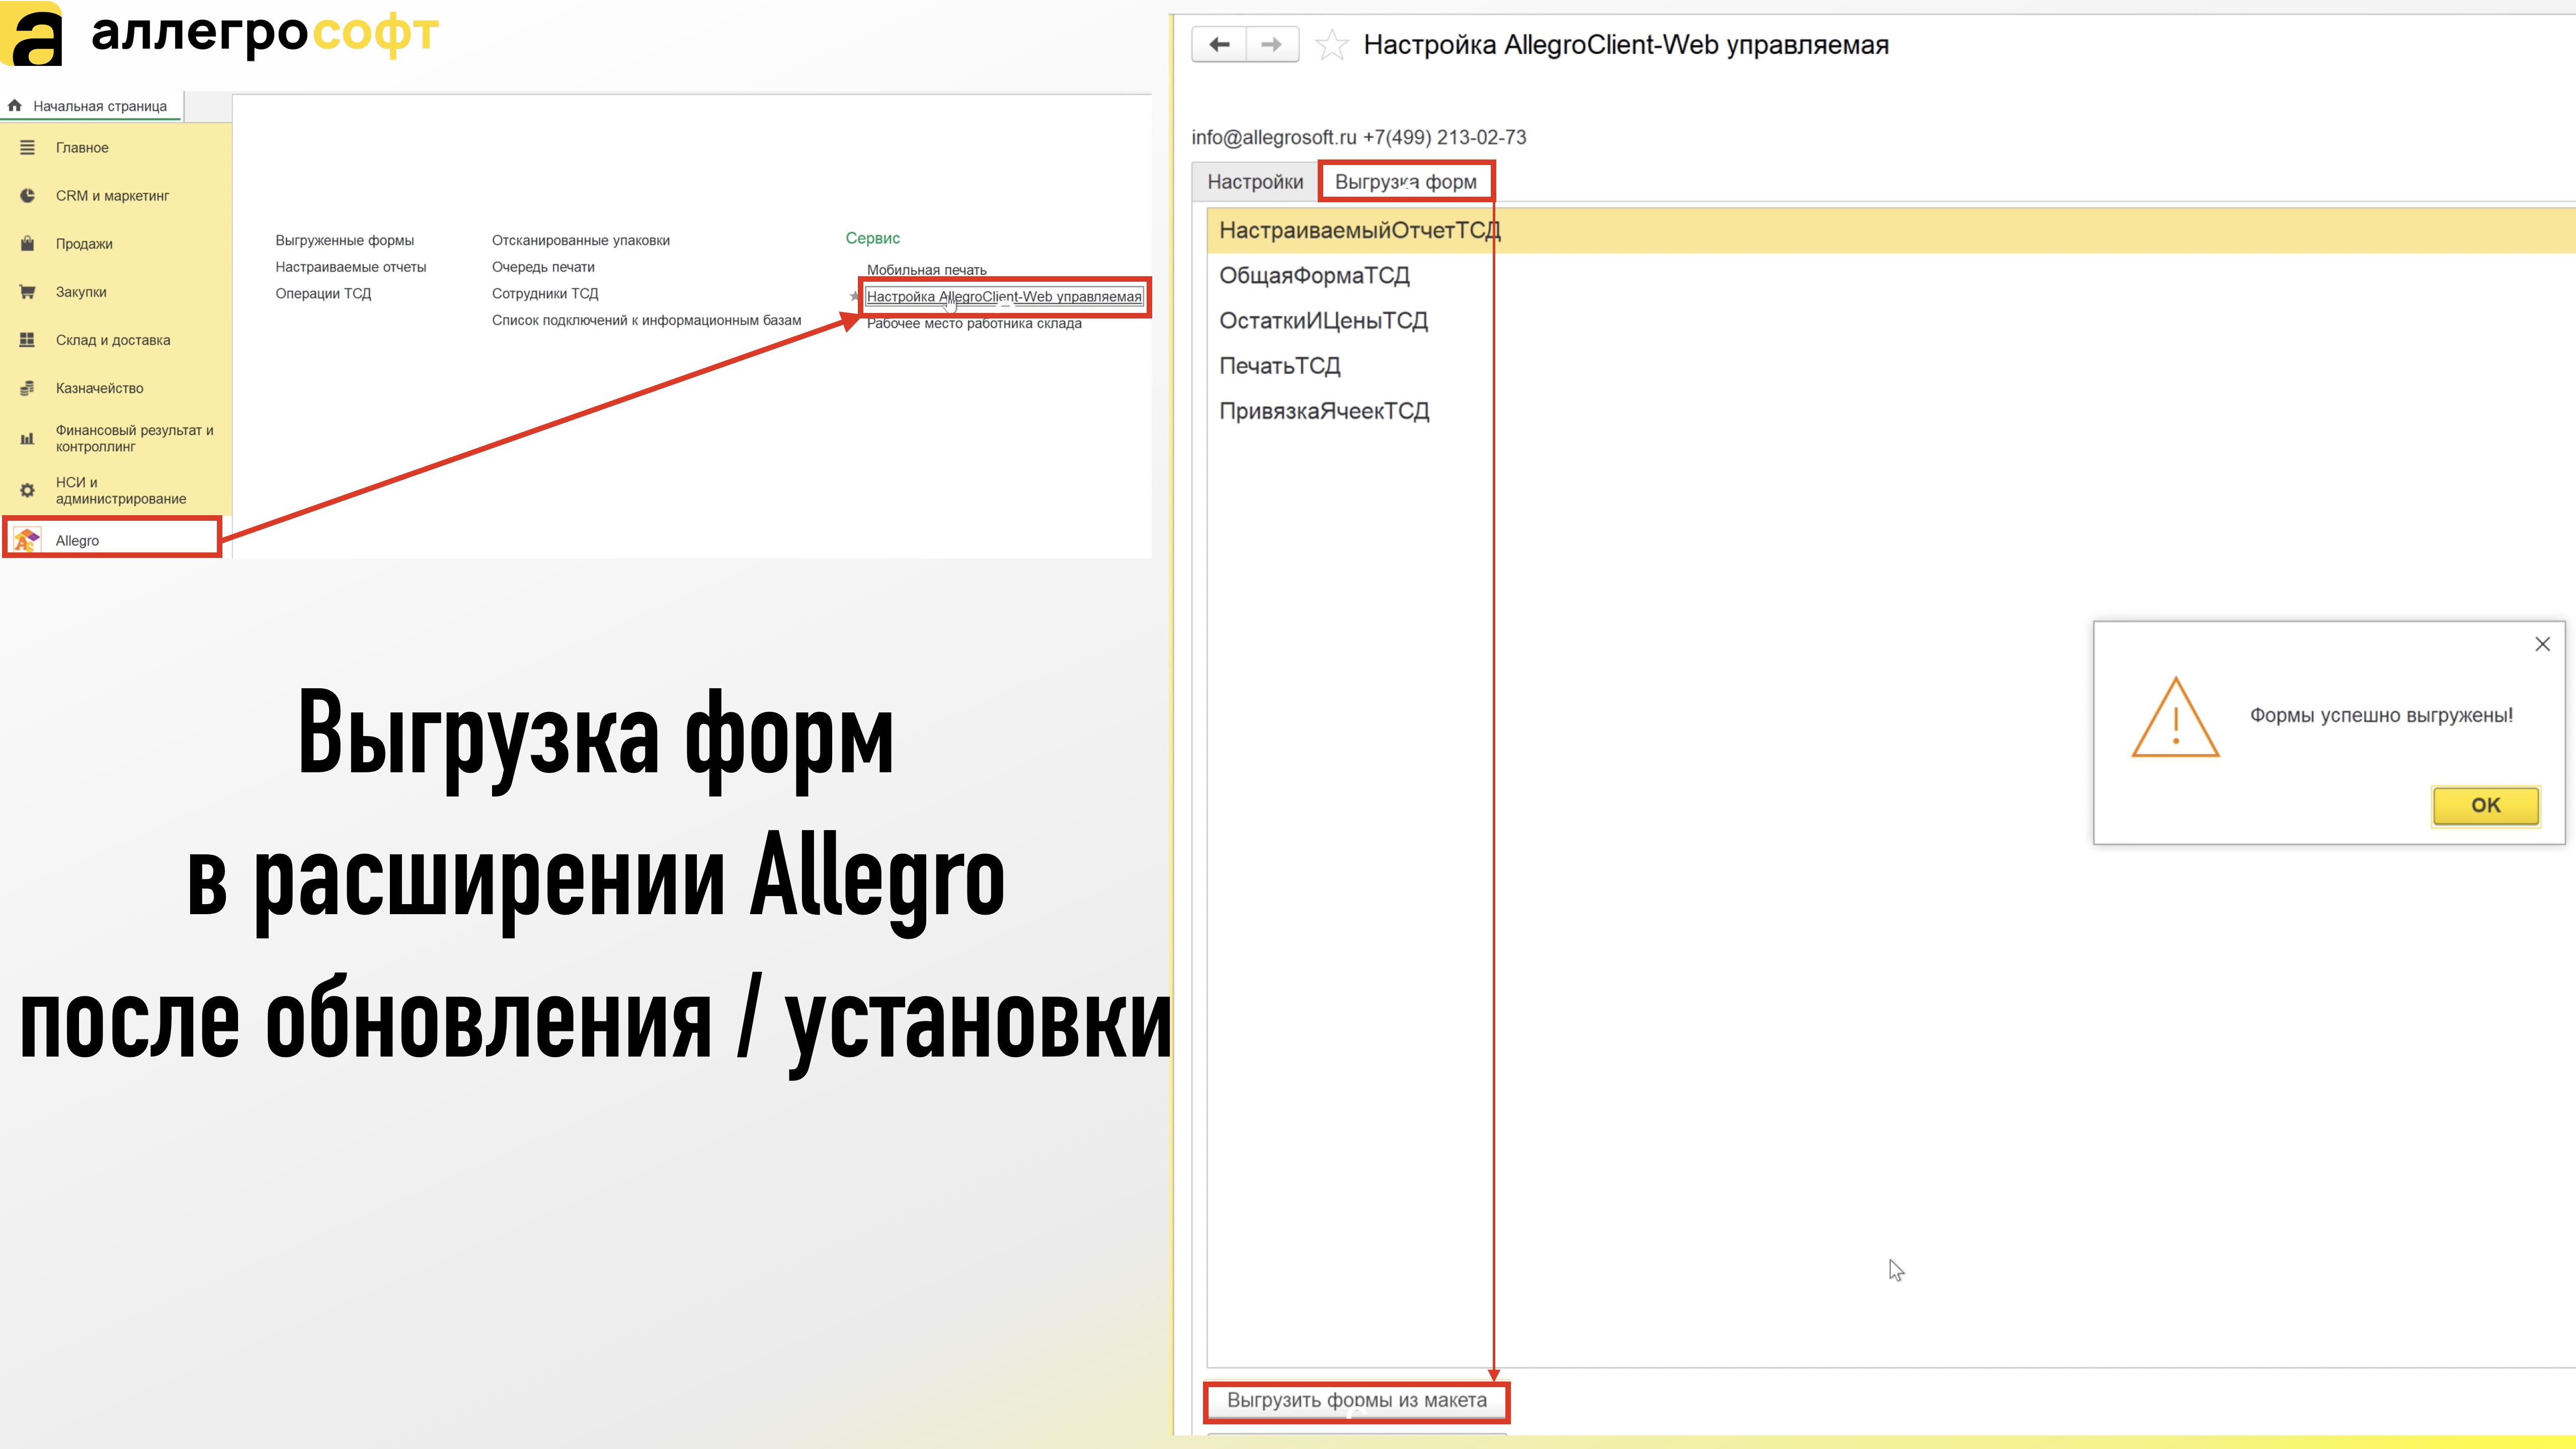This screenshot has height=1449, width=2576.
Task: Select the Продажи shopping bag icon
Action: tap(27, 244)
